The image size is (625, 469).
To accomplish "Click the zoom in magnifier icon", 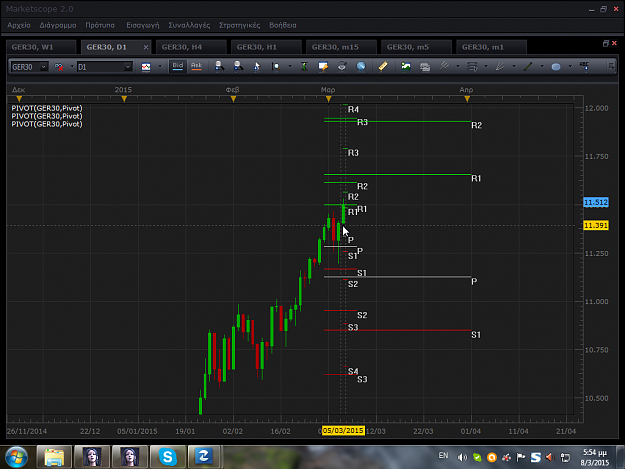I will coord(219,66).
